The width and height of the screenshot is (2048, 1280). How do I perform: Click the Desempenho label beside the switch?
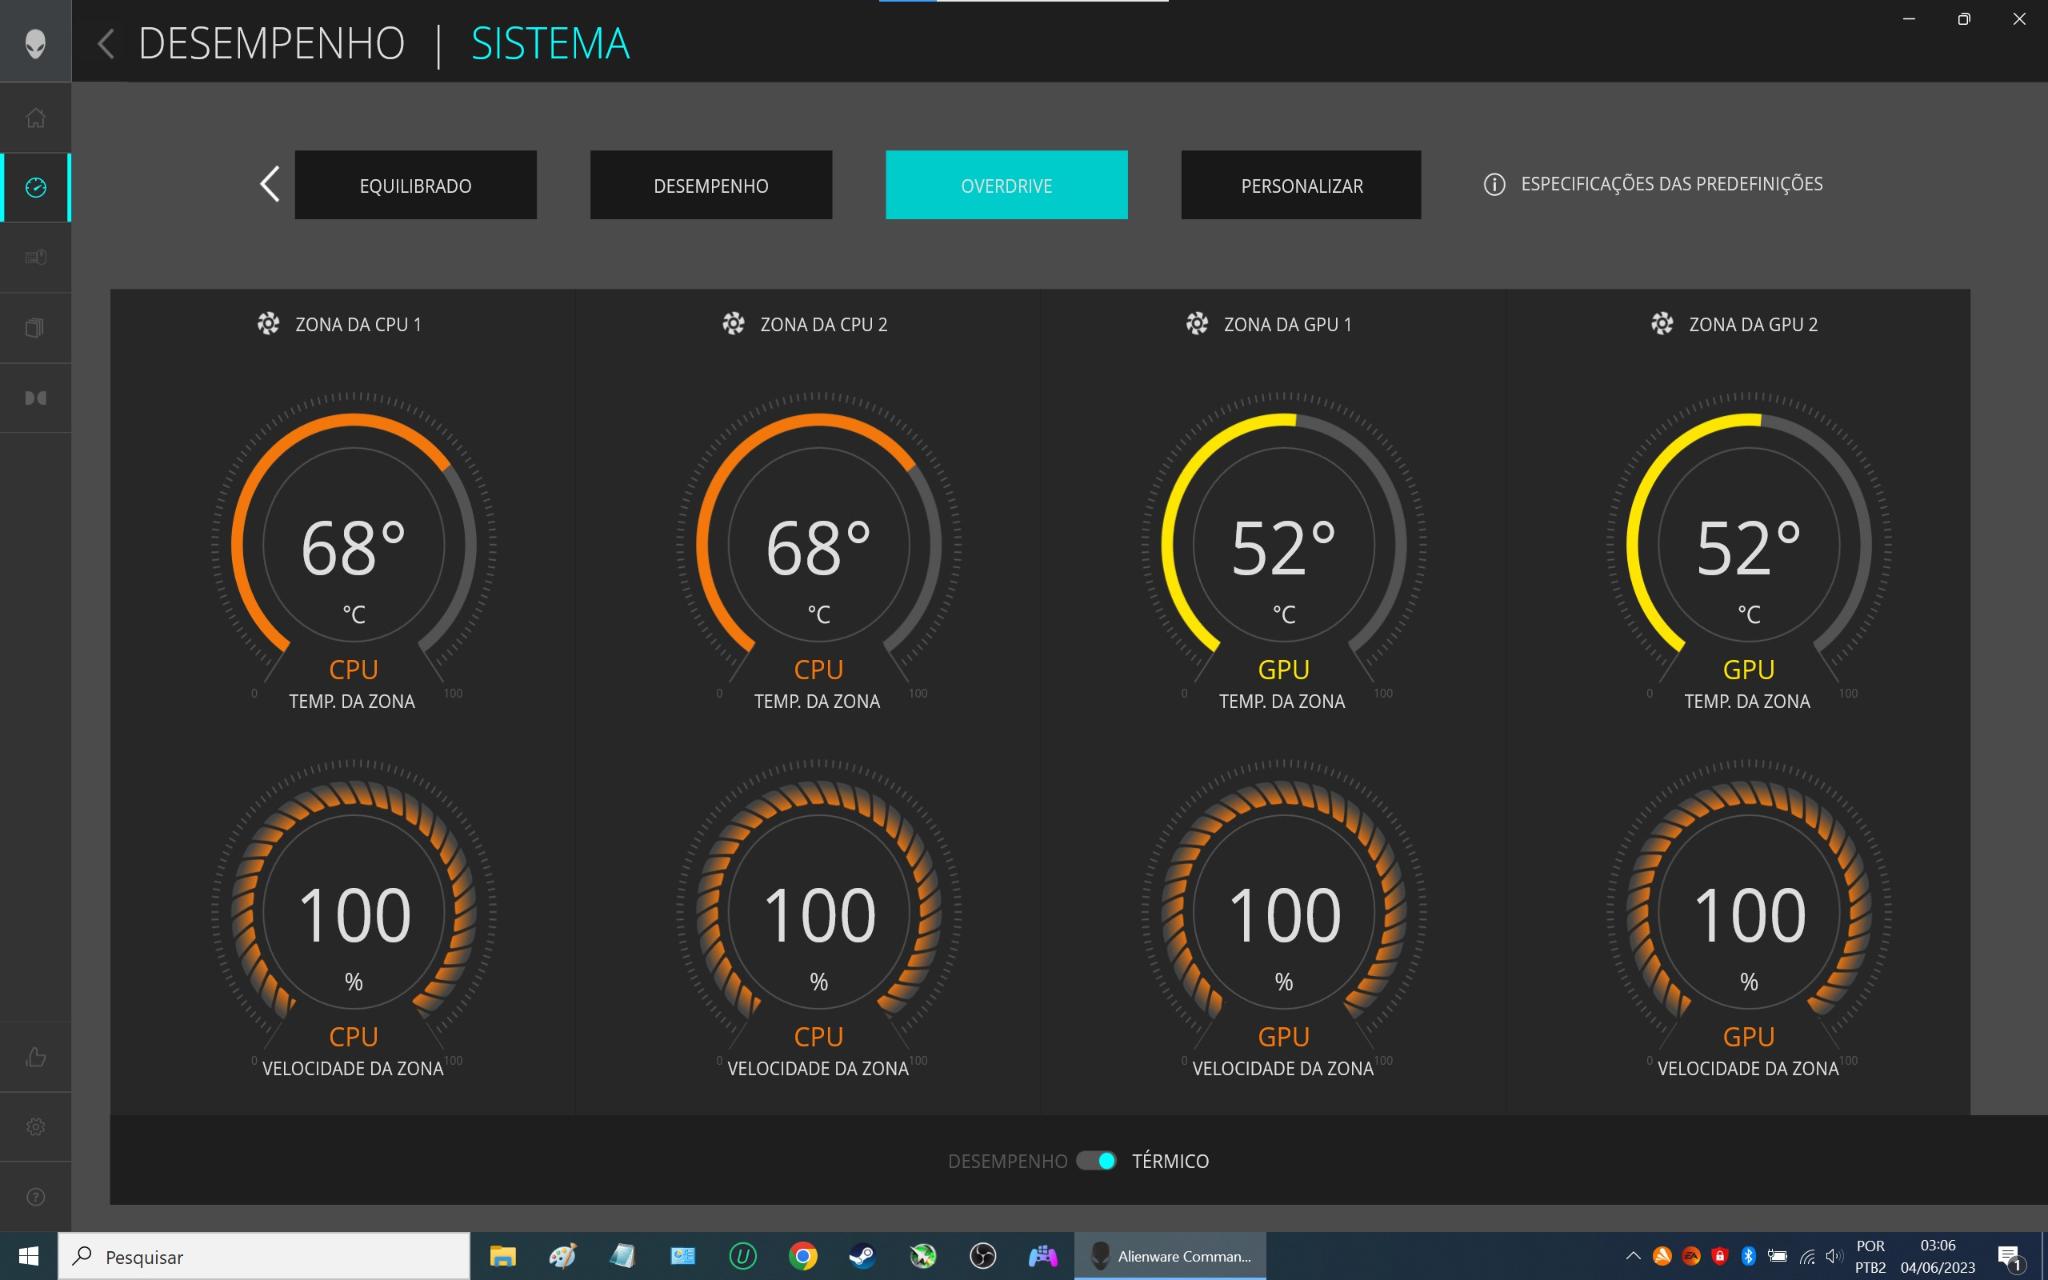(x=1007, y=1161)
